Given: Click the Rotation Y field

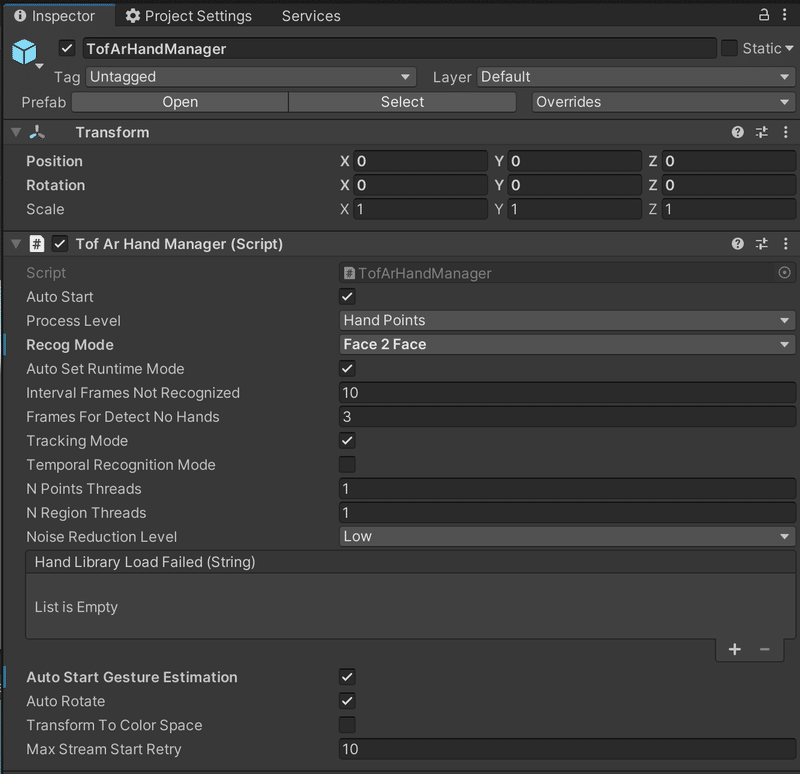Looking at the screenshot, I should click(574, 185).
